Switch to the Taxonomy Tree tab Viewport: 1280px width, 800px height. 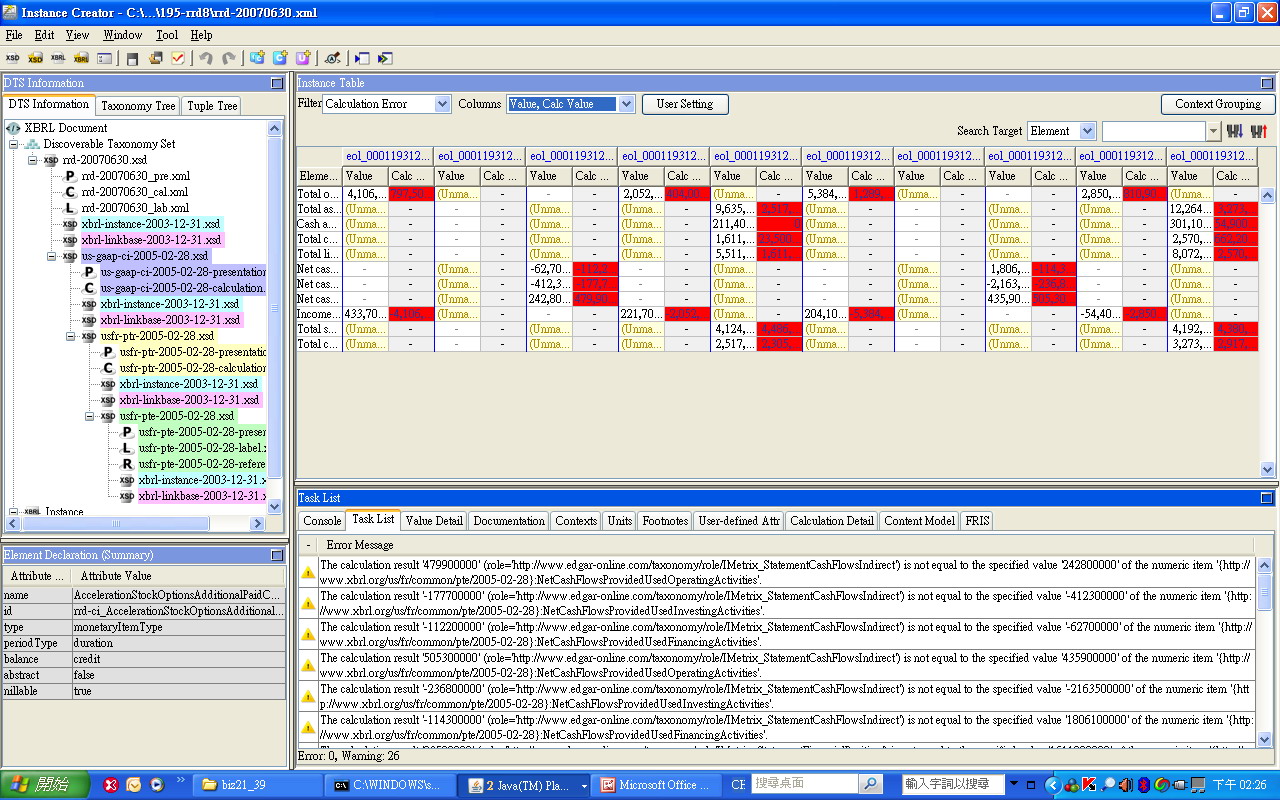pyautogui.click(x=138, y=105)
